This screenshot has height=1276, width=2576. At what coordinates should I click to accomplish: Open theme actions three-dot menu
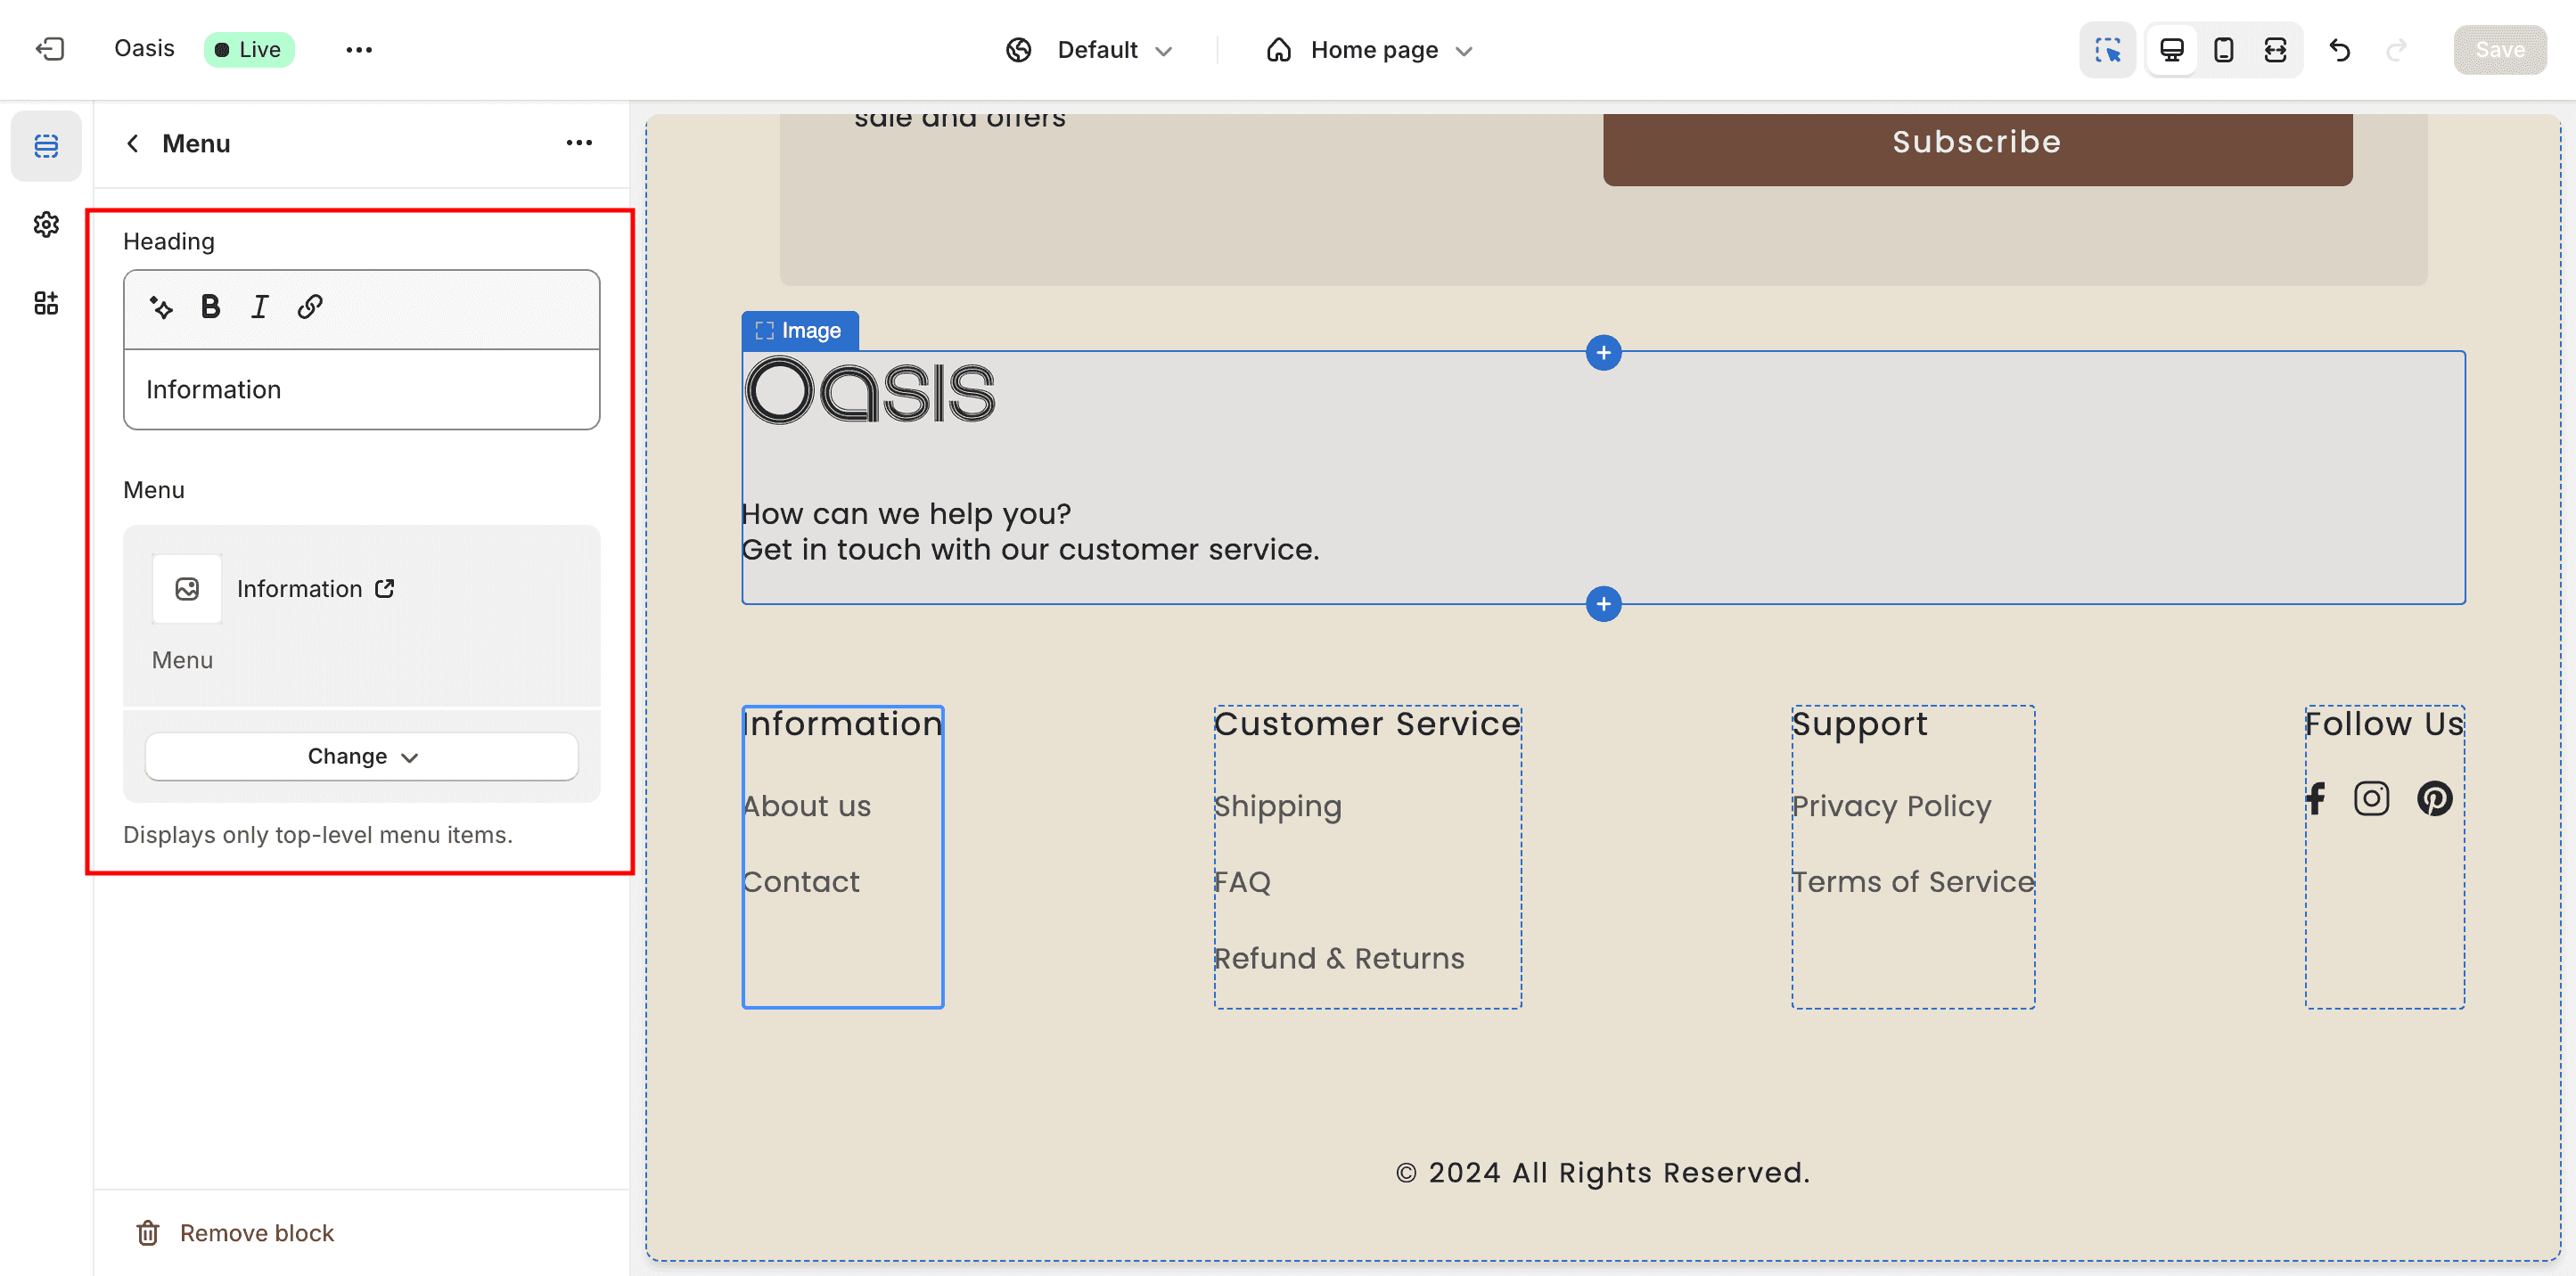[x=359, y=50]
